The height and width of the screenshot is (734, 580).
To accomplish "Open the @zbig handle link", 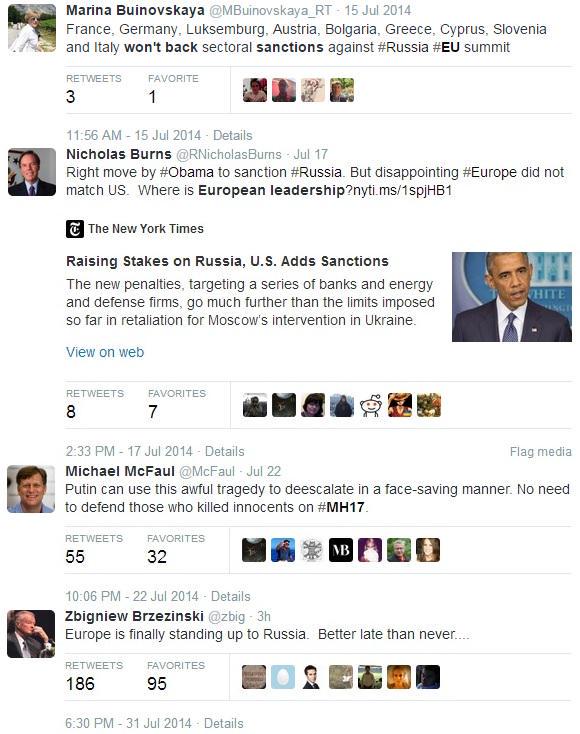I will pos(227,617).
